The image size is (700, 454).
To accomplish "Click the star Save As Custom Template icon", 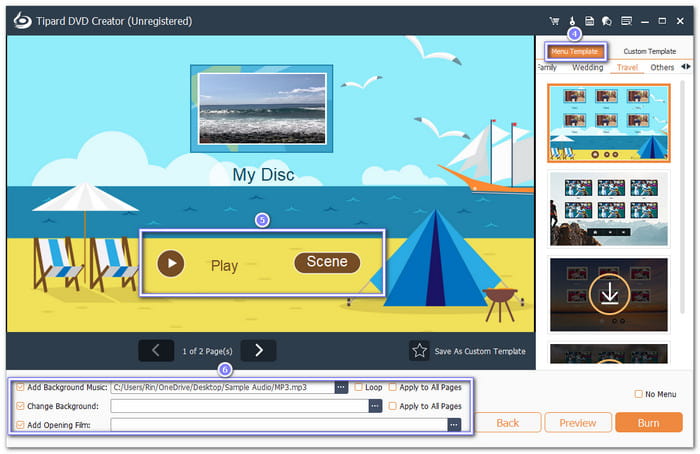I will [x=419, y=350].
